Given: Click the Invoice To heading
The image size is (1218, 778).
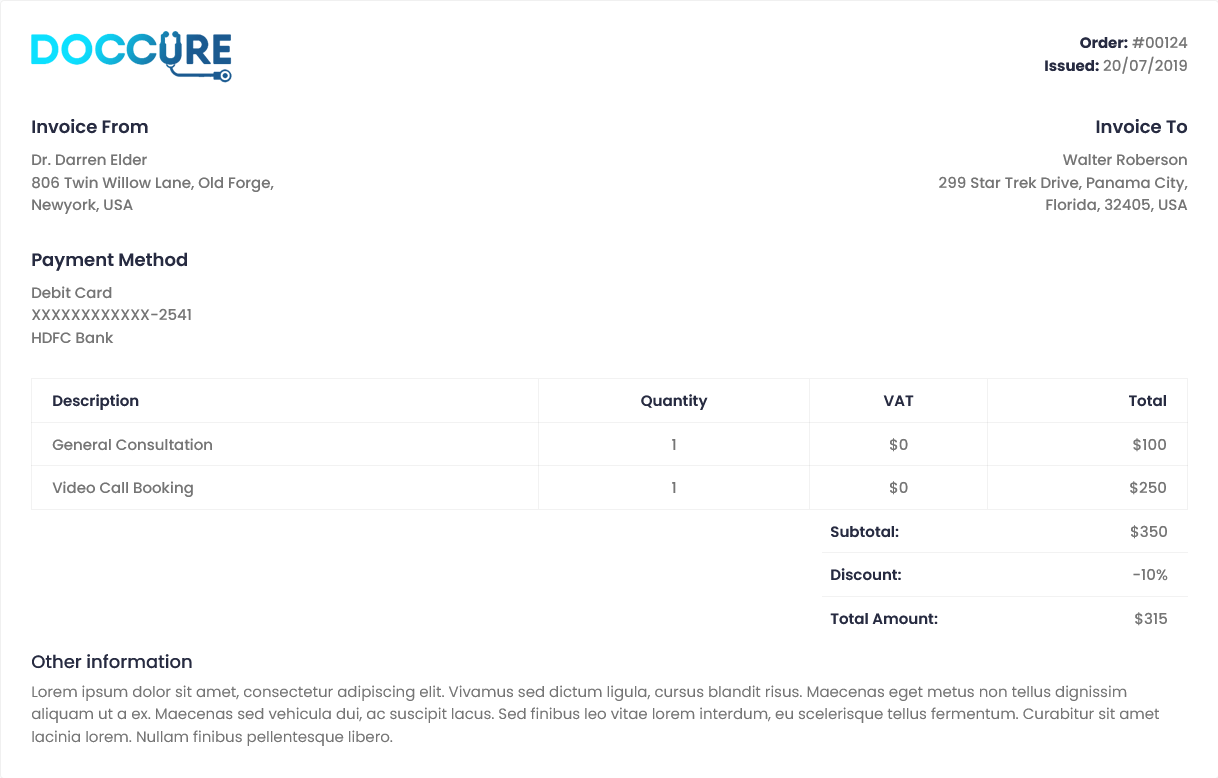Looking at the screenshot, I should pyautogui.click(x=1141, y=127).
